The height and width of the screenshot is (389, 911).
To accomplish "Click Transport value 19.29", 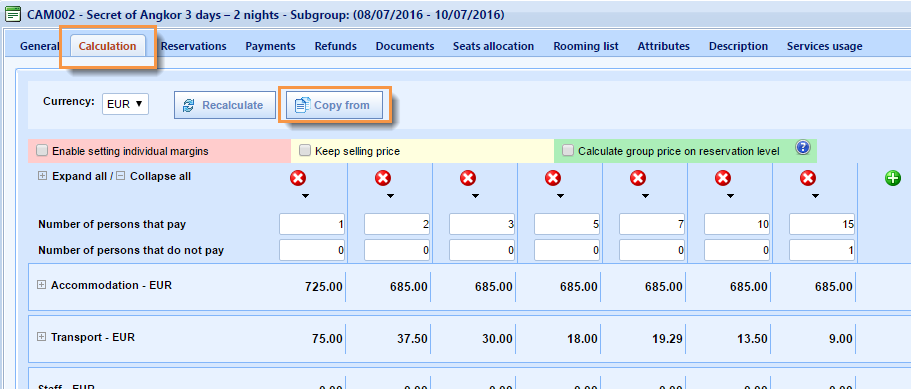I will tap(667, 338).
